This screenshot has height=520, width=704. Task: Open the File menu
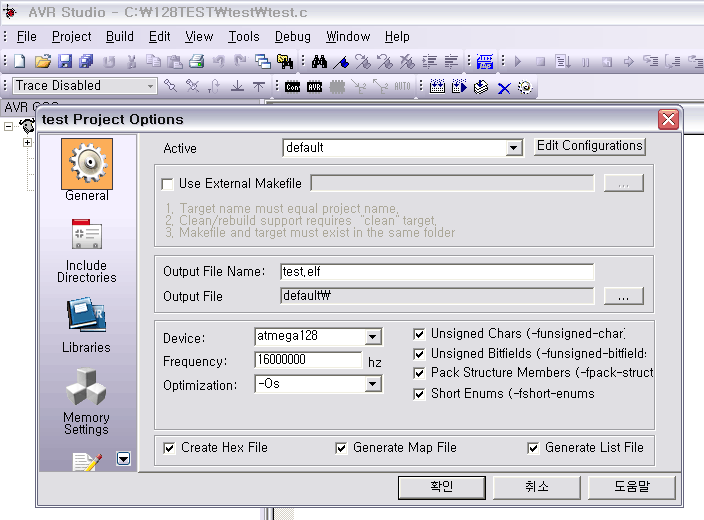click(x=26, y=36)
